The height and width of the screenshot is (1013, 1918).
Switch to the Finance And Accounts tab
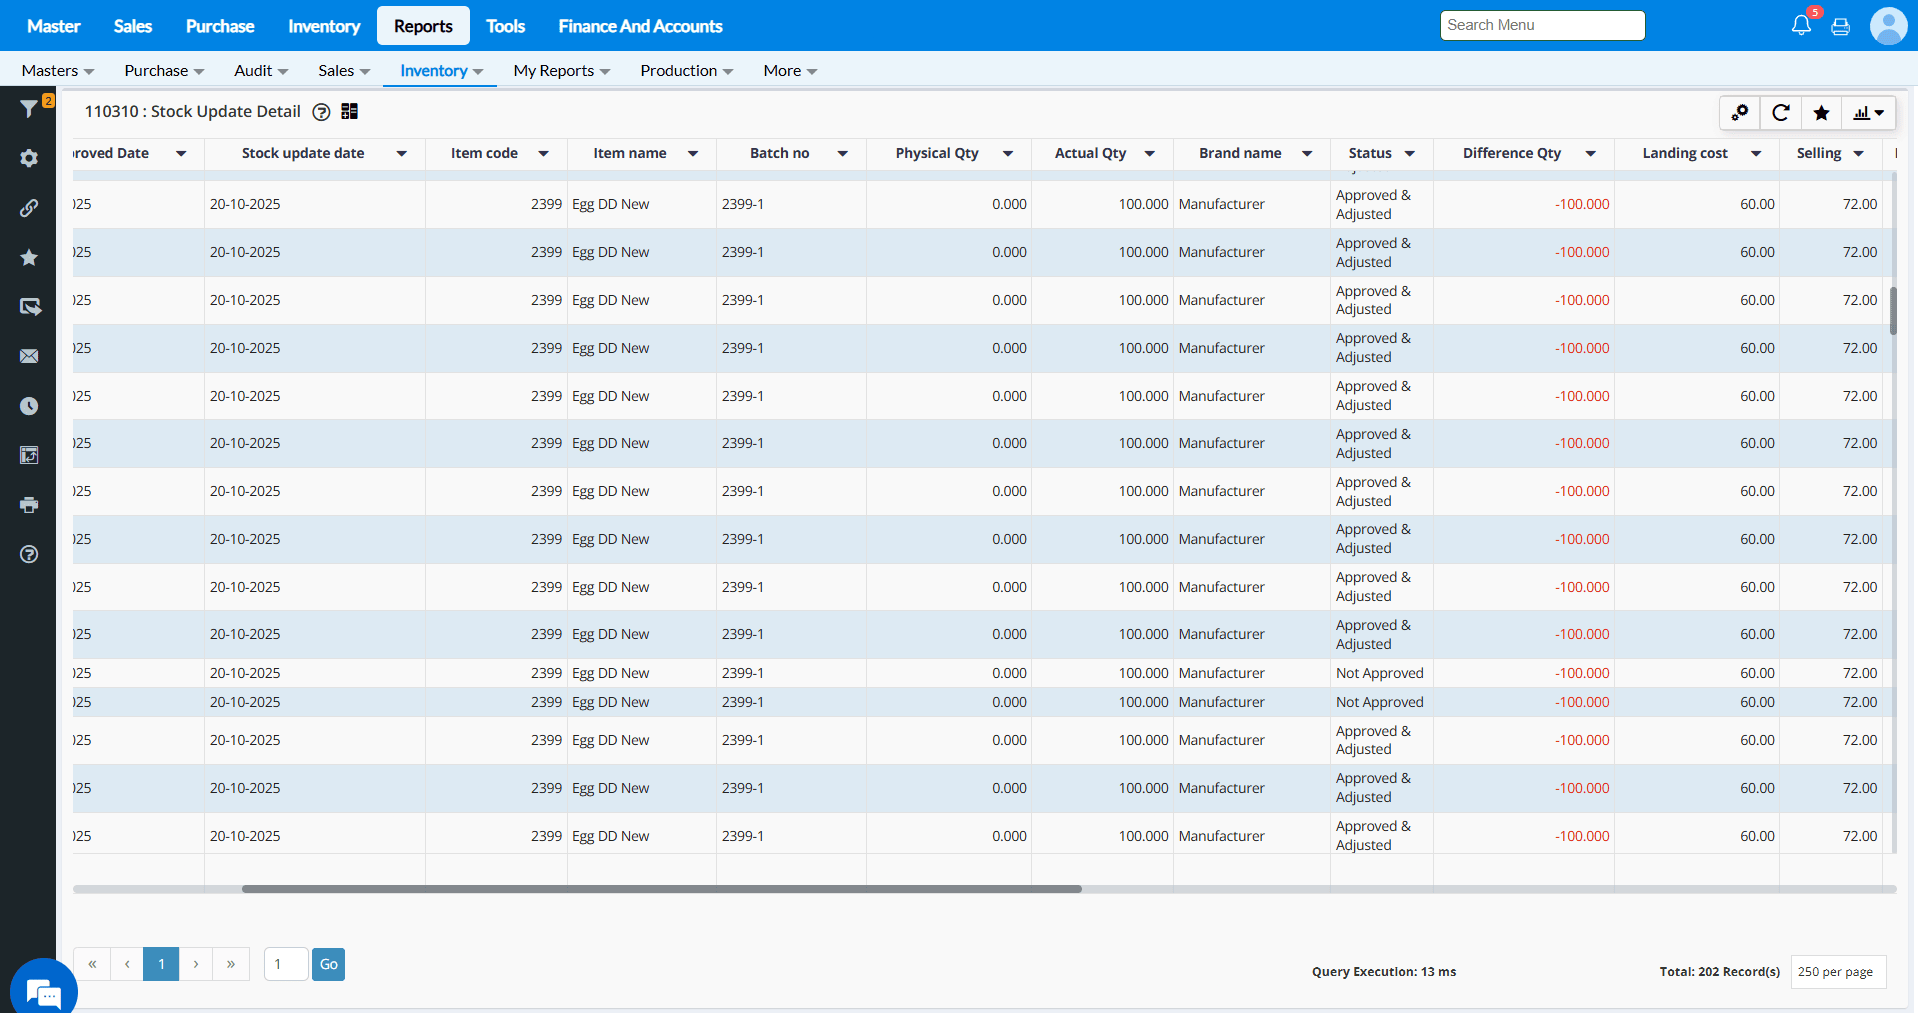pyautogui.click(x=640, y=26)
